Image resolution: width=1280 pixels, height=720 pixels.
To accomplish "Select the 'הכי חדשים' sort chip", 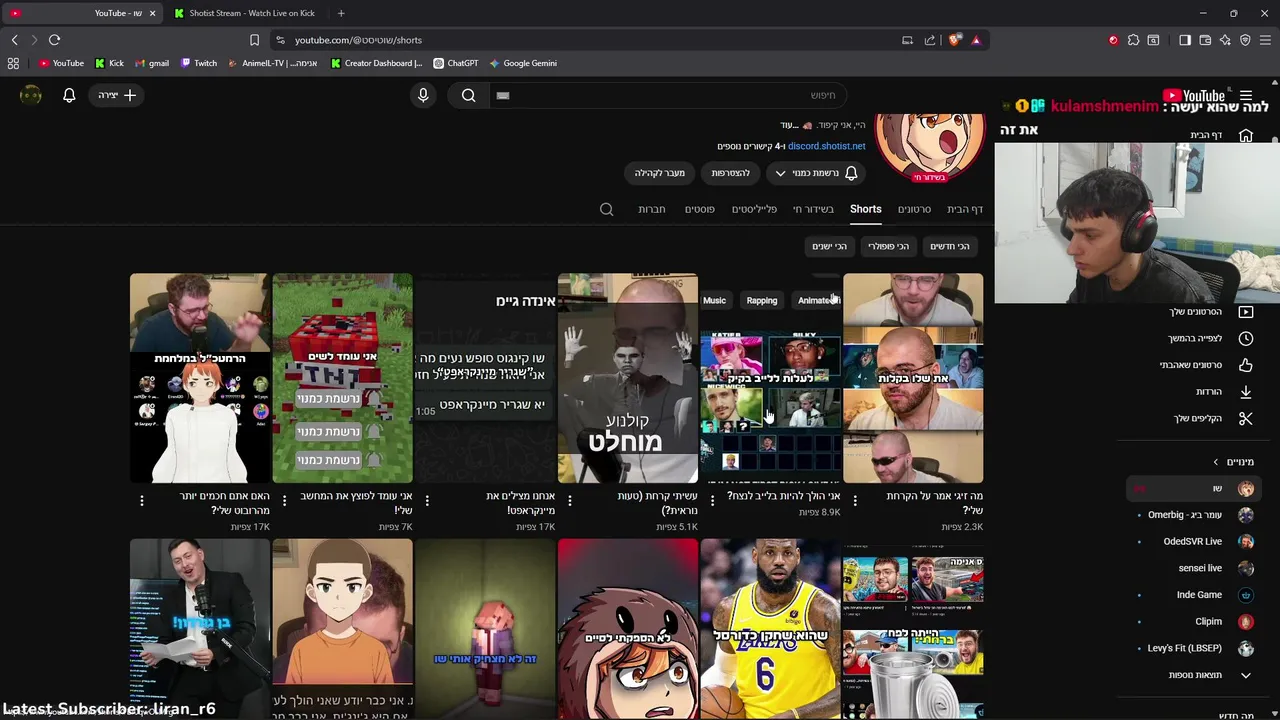I will (x=950, y=246).
